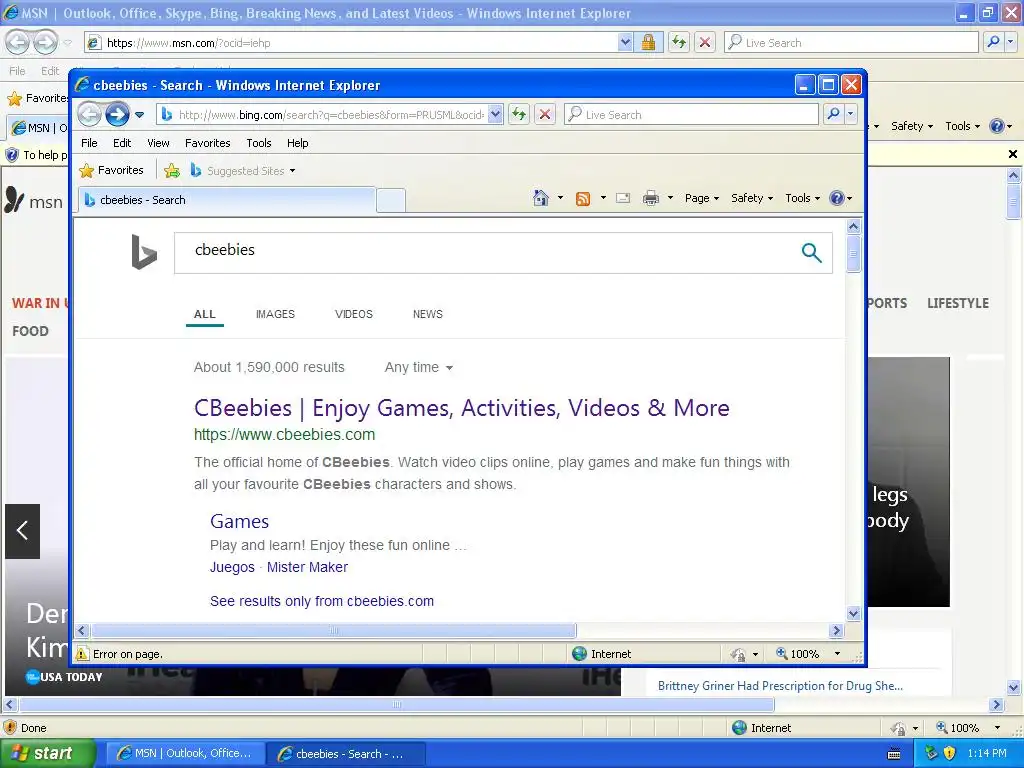Click the Back arrow in cbeebies window

(89, 114)
